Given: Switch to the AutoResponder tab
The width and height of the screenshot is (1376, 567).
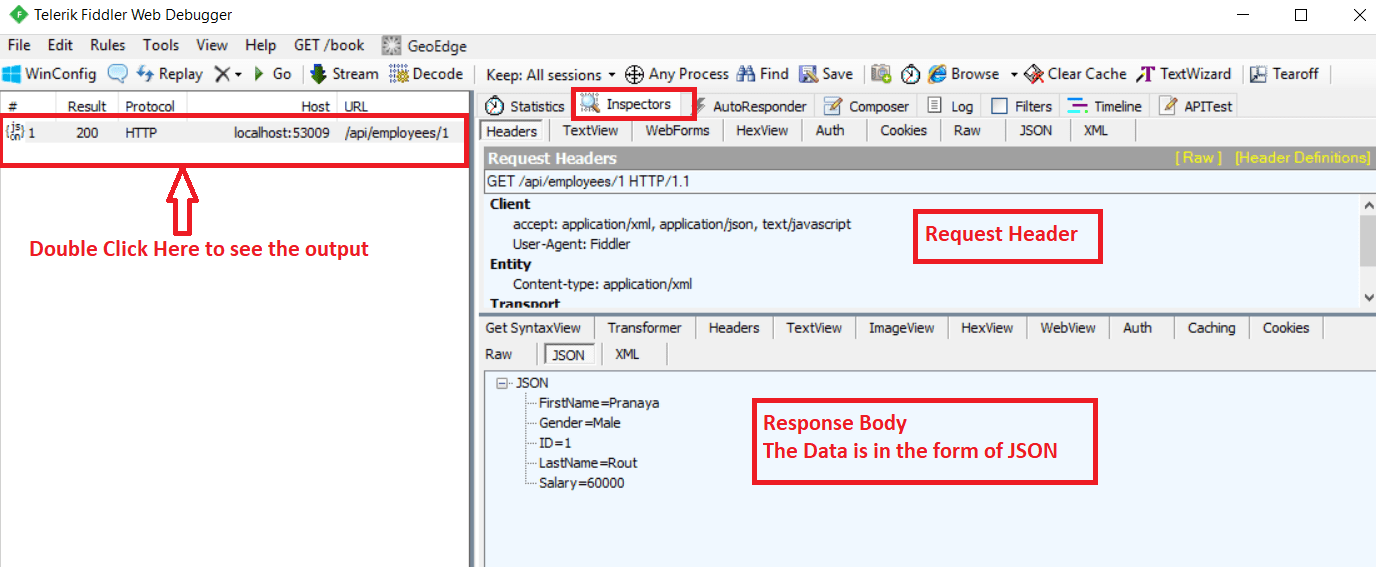Looking at the screenshot, I should [x=749, y=106].
